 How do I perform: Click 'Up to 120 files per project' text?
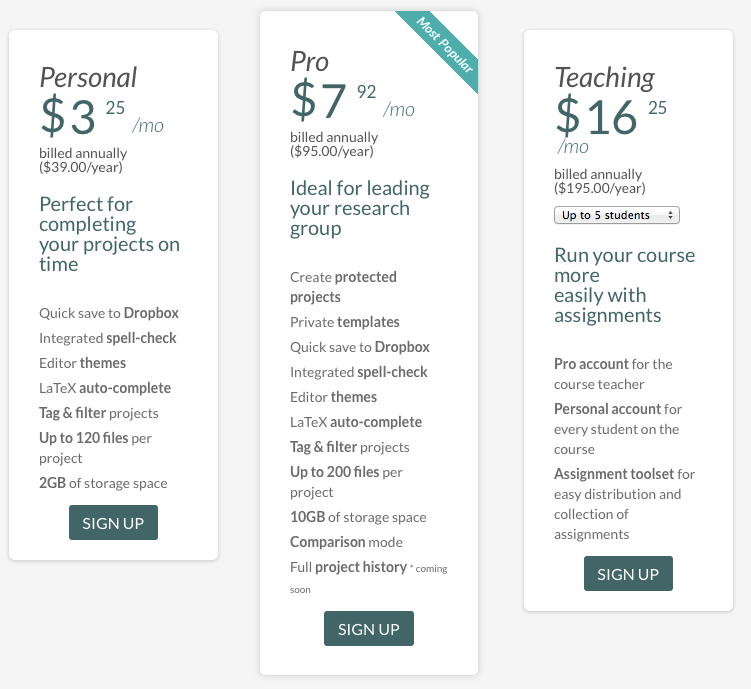[95, 448]
